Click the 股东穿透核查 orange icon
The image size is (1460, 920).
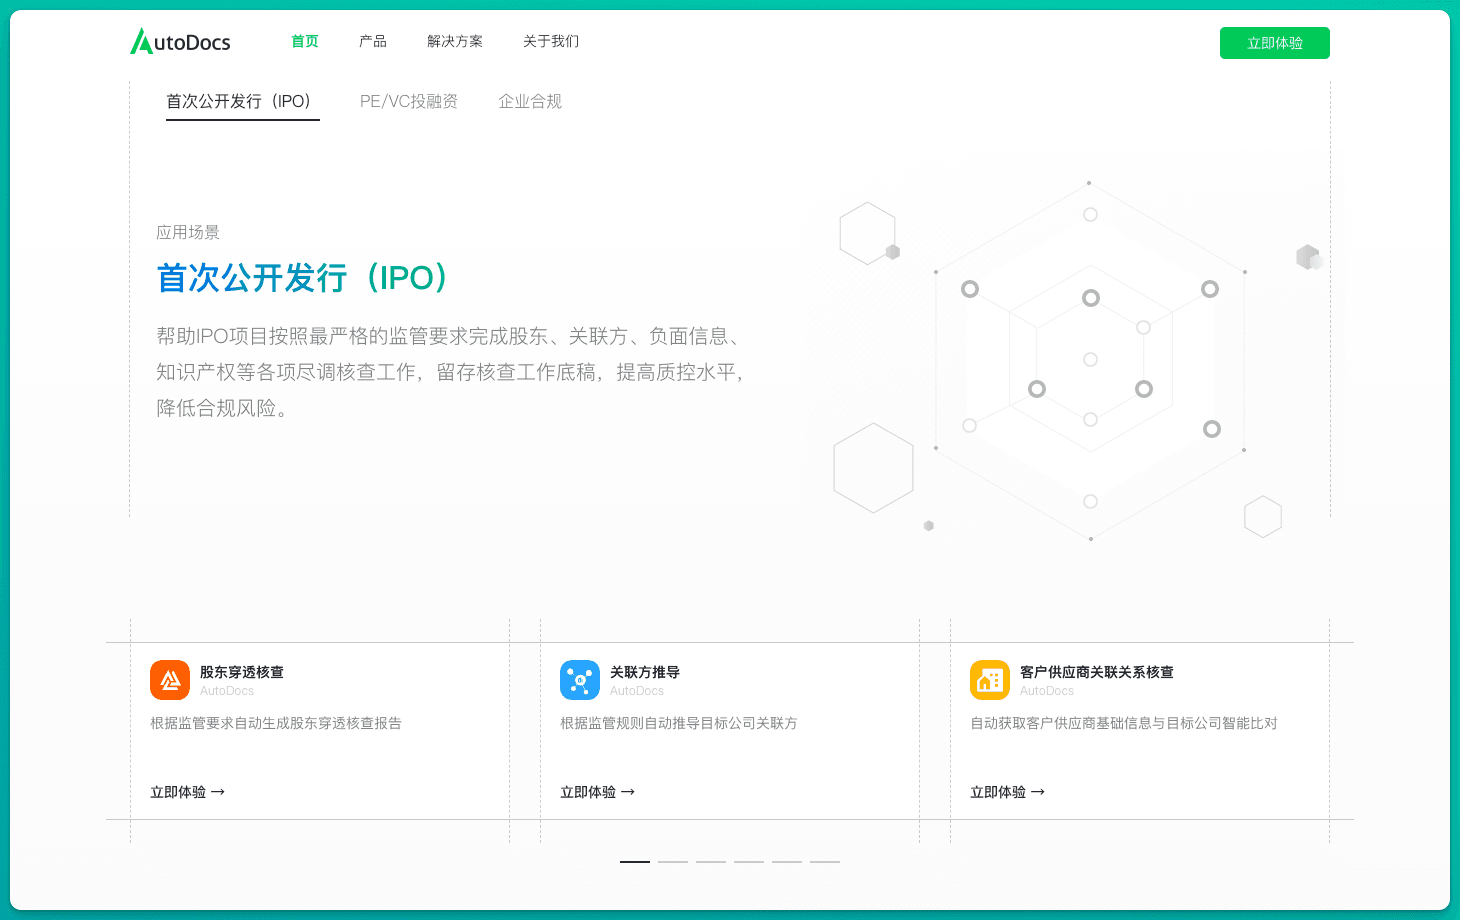170,680
